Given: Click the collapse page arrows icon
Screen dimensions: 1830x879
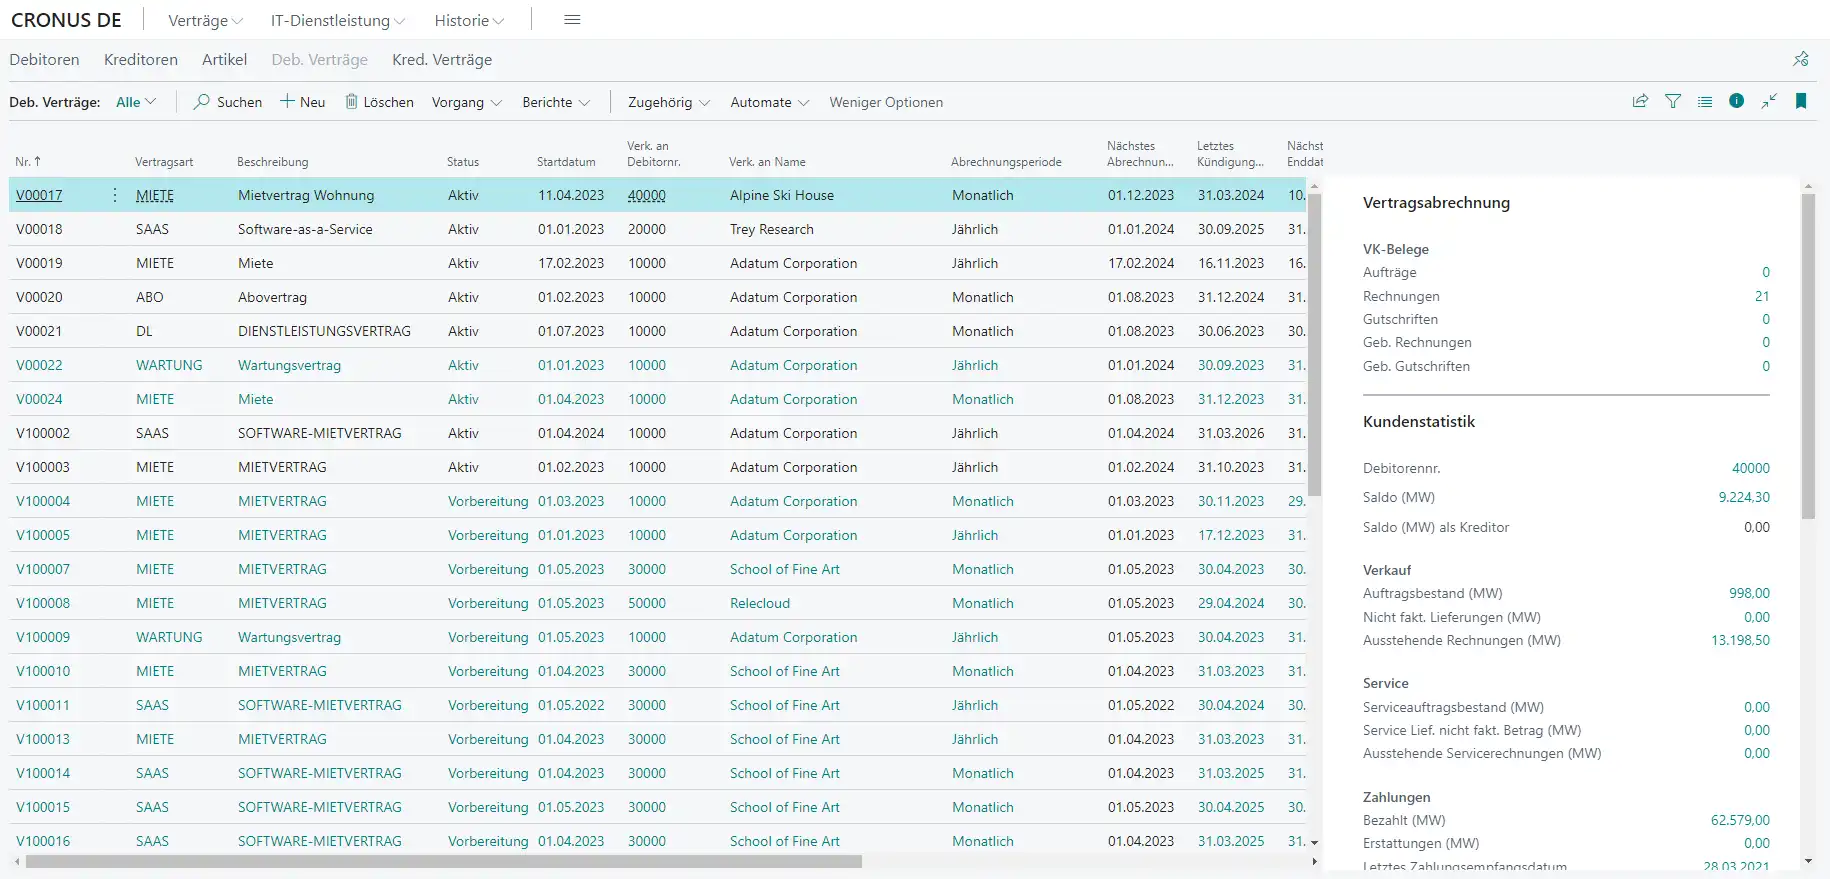Looking at the screenshot, I should coord(1769,101).
